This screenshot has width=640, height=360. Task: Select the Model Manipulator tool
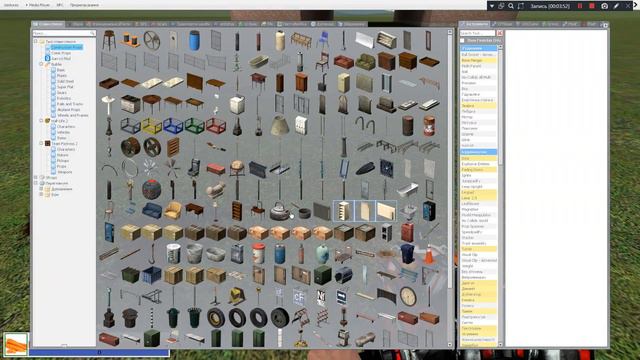478,215
